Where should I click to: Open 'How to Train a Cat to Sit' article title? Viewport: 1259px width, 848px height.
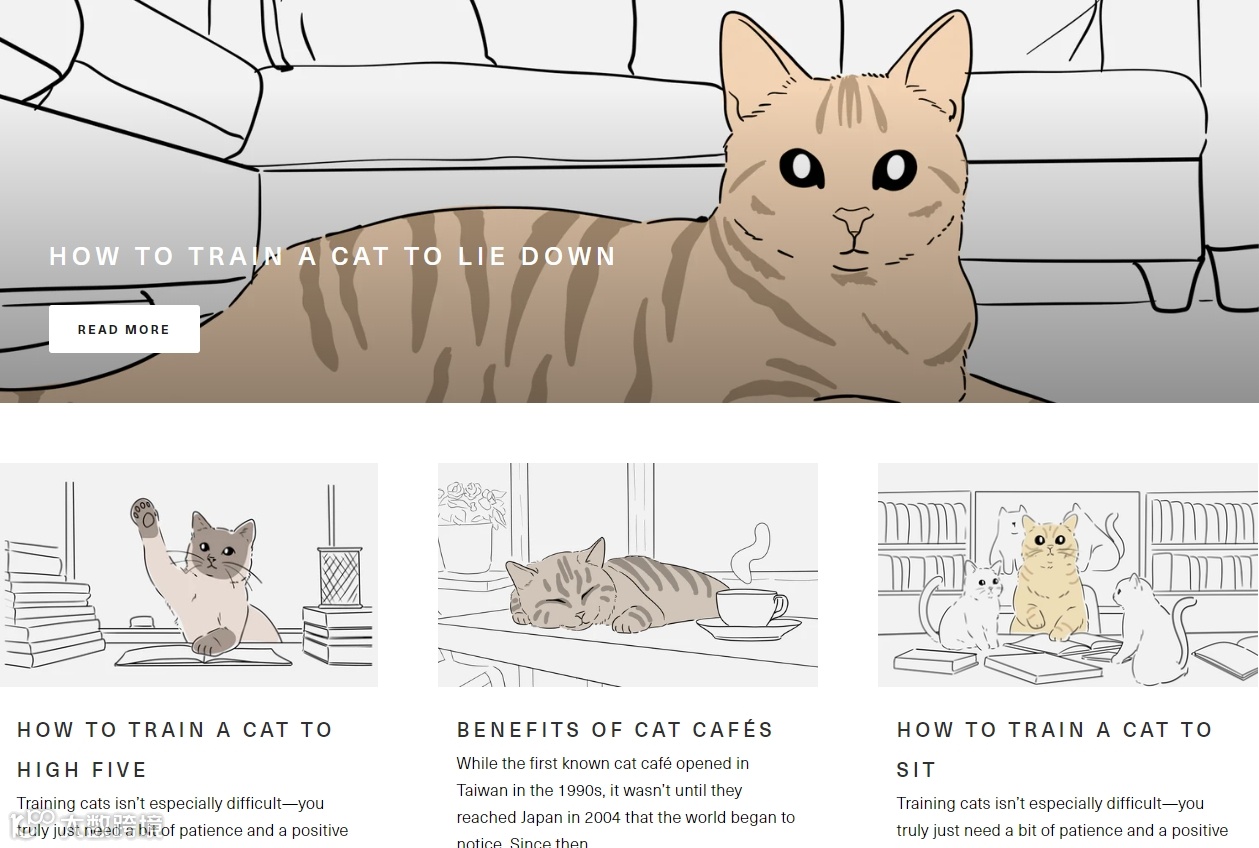click(1055, 750)
